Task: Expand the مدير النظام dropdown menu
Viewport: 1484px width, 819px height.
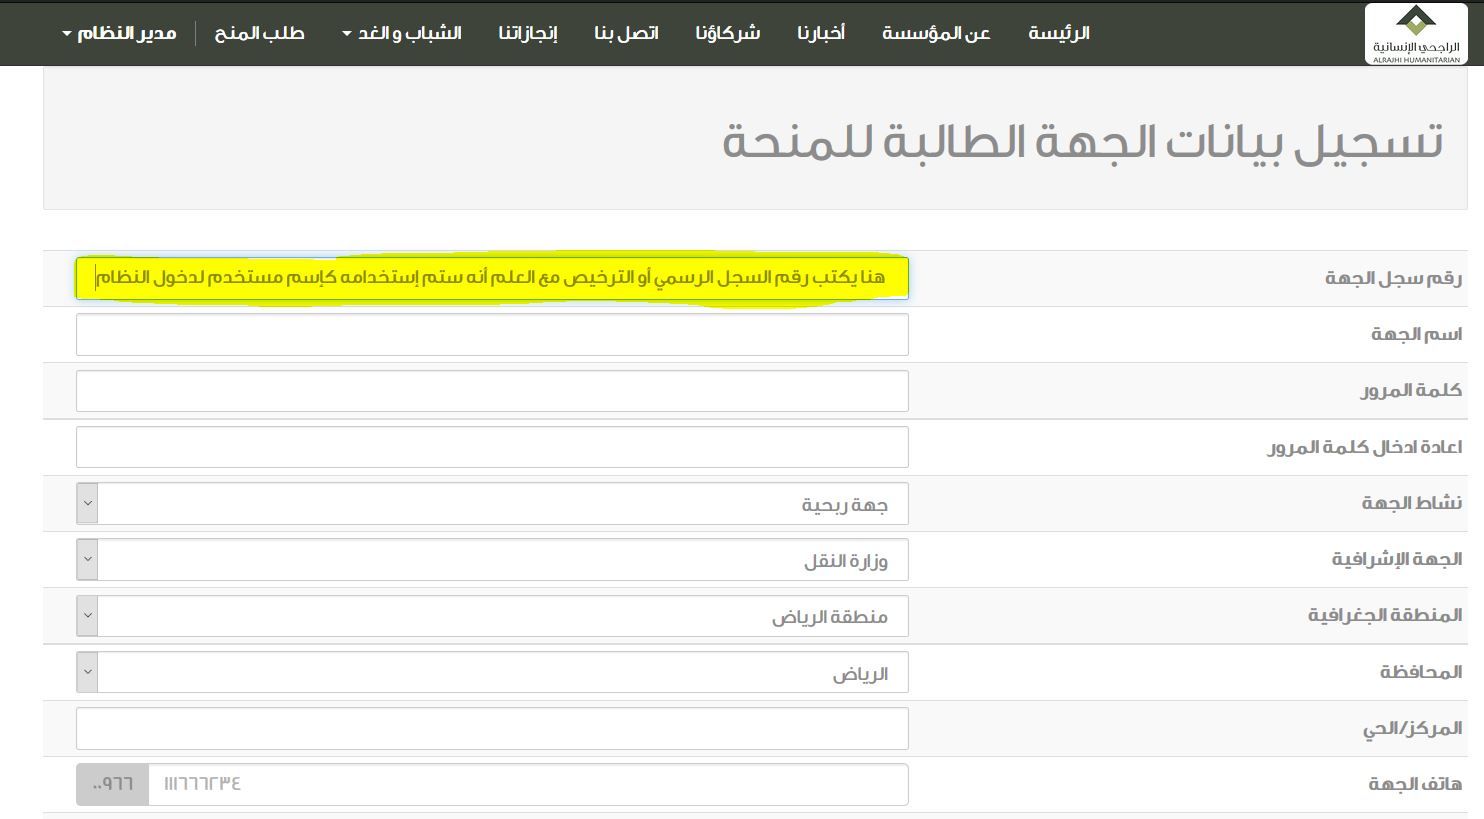Action: tap(119, 32)
